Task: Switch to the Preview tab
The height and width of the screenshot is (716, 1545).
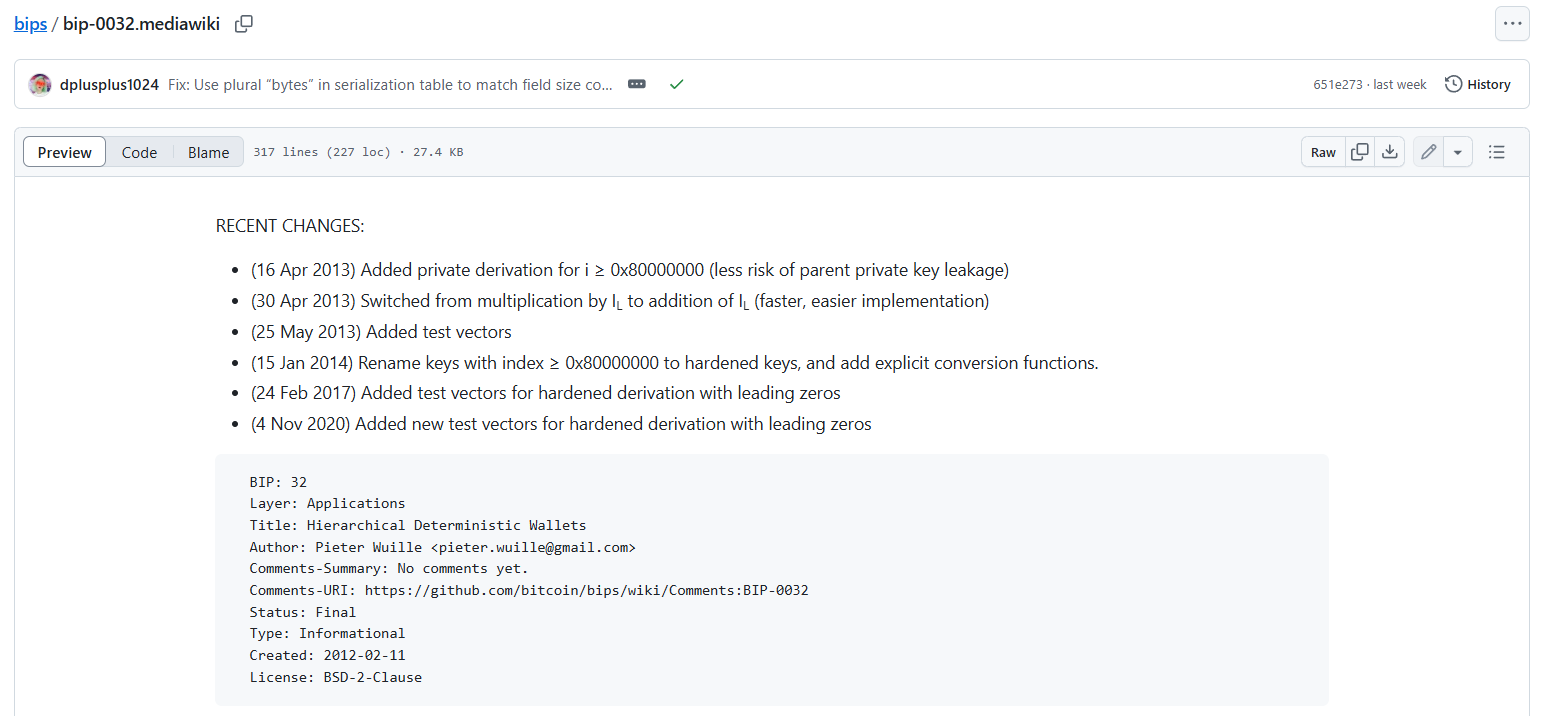Action: [x=65, y=152]
